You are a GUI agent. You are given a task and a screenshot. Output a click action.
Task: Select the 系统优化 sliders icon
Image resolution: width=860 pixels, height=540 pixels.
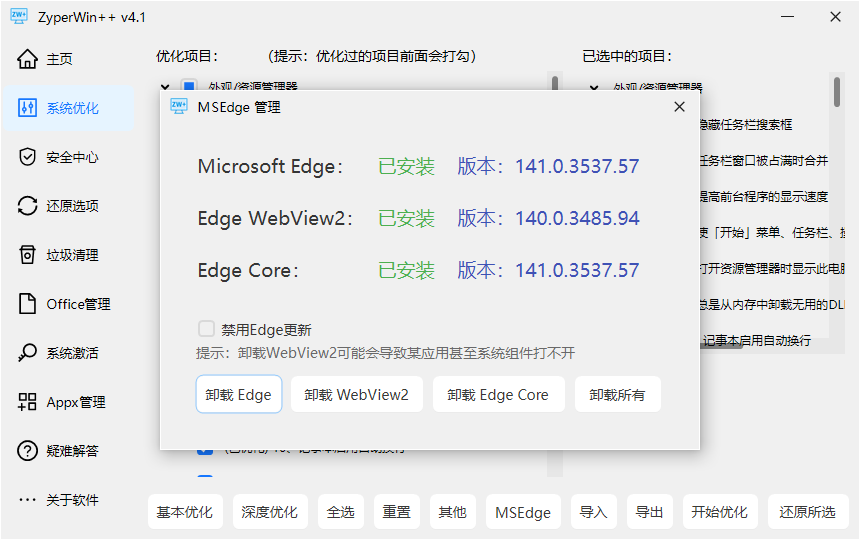(28, 108)
